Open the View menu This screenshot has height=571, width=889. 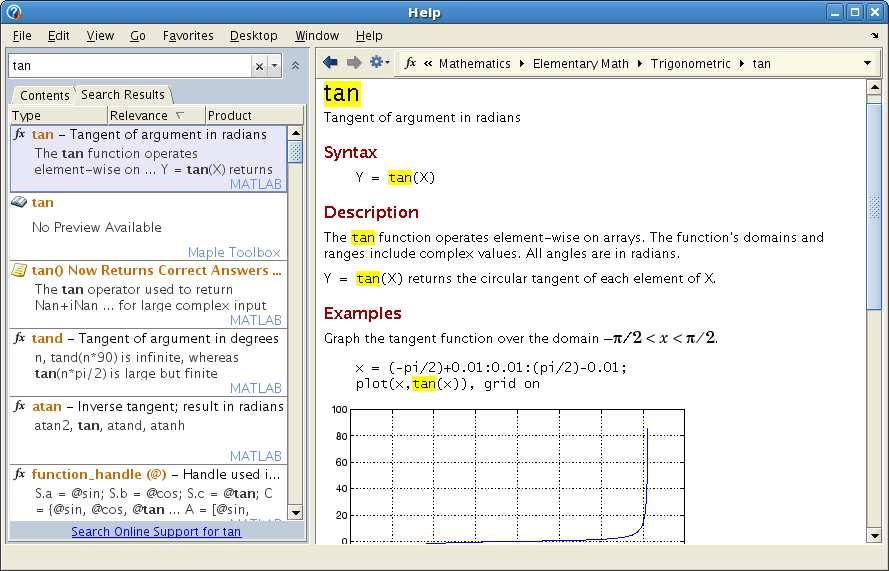coord(100,36)
